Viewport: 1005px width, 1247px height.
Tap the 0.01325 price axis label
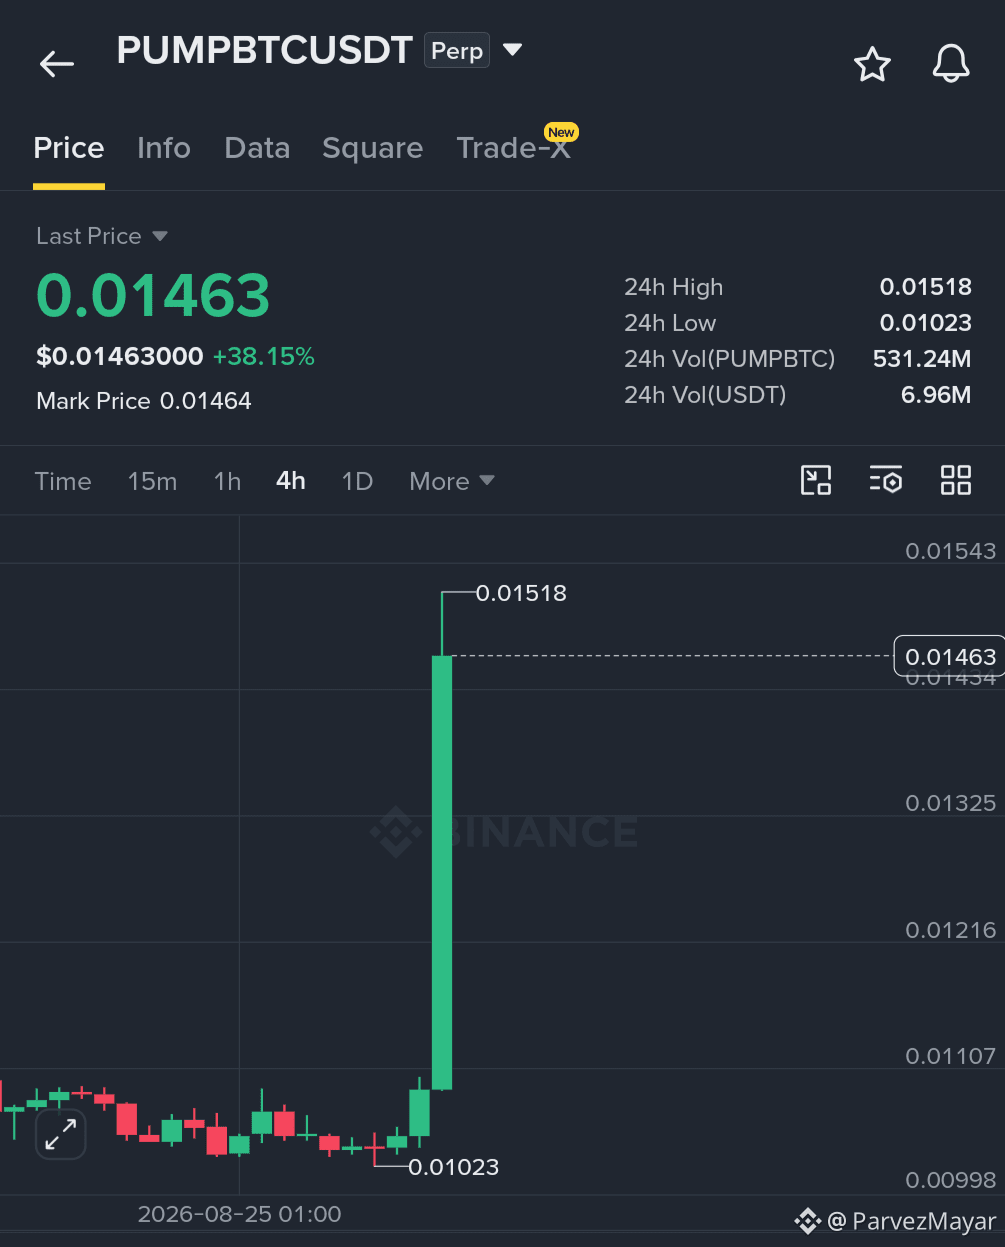tap(950, 803)
